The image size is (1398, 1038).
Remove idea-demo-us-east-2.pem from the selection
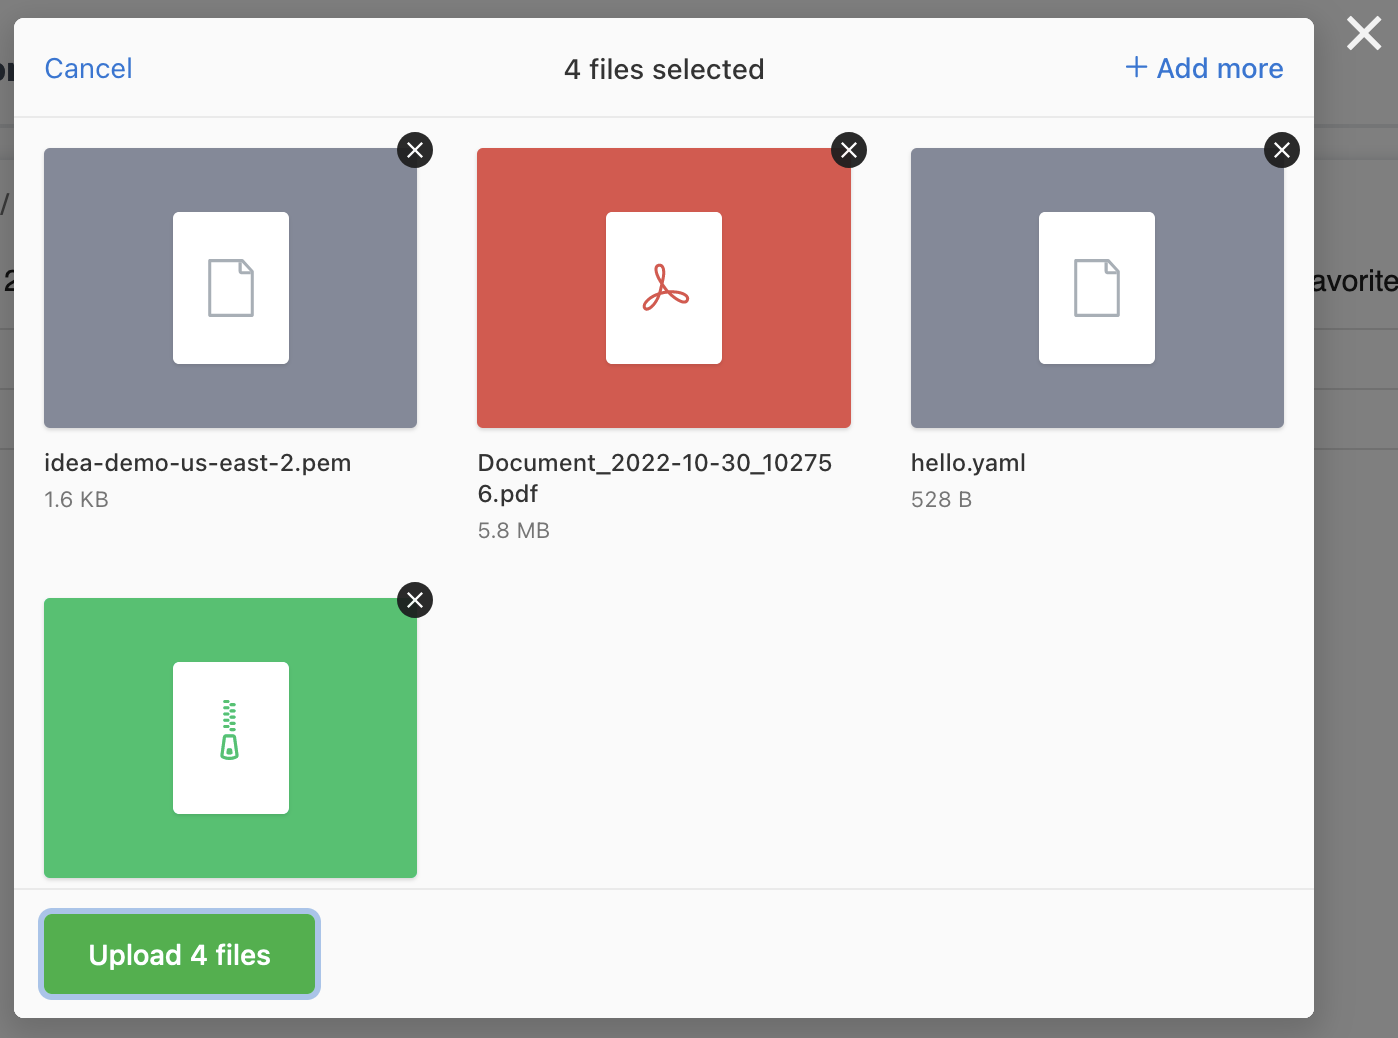[x=415, y=150]
